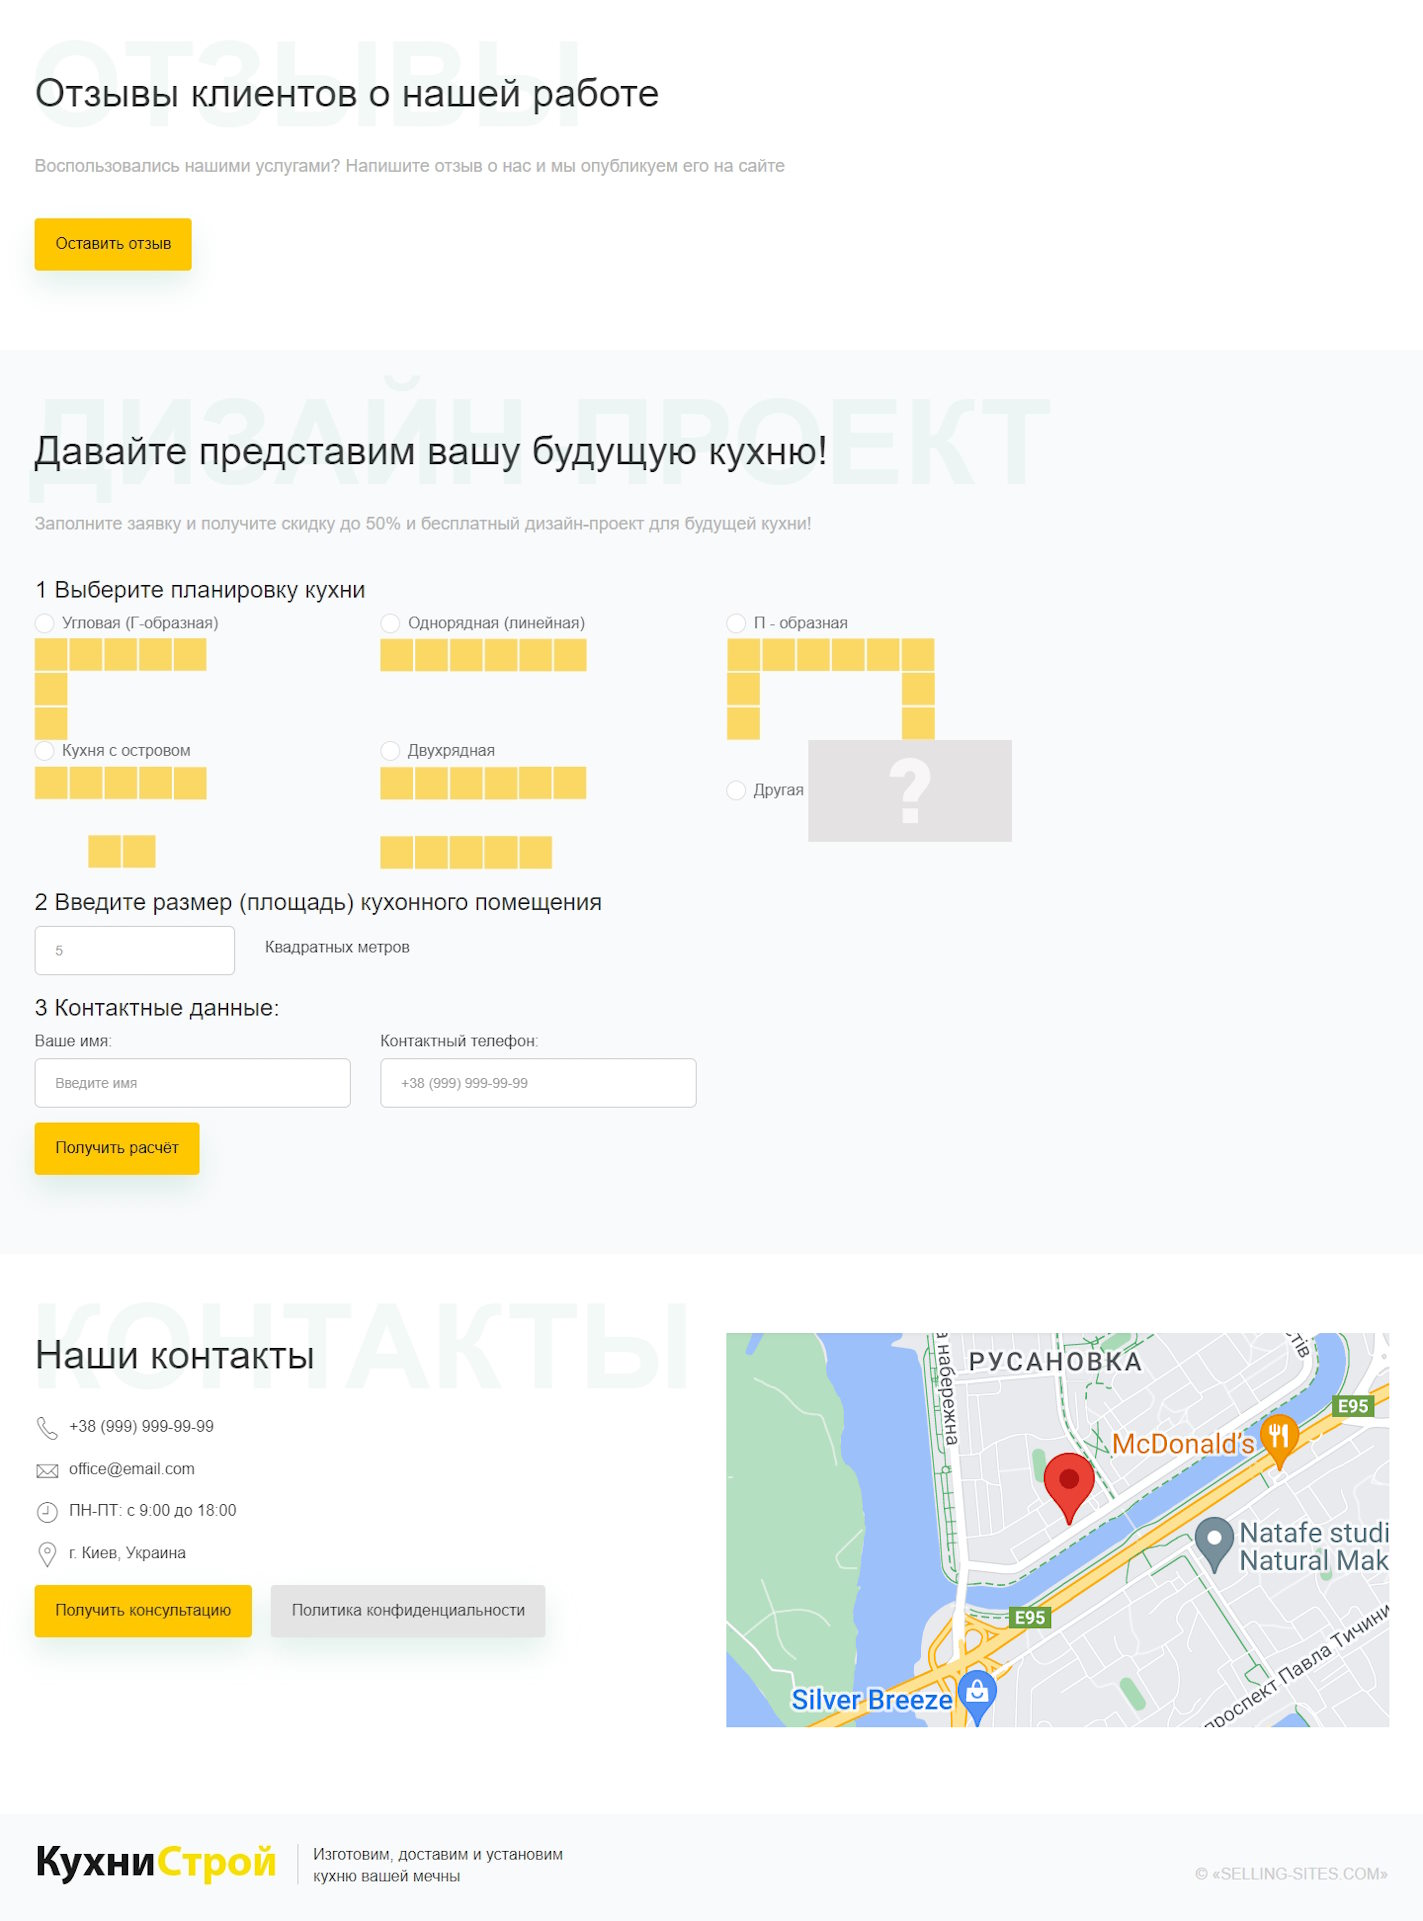Viewport: 1423px width, 1921px height.
Task: Click the Silver Breeze label on map
Action: [871, 1700]
